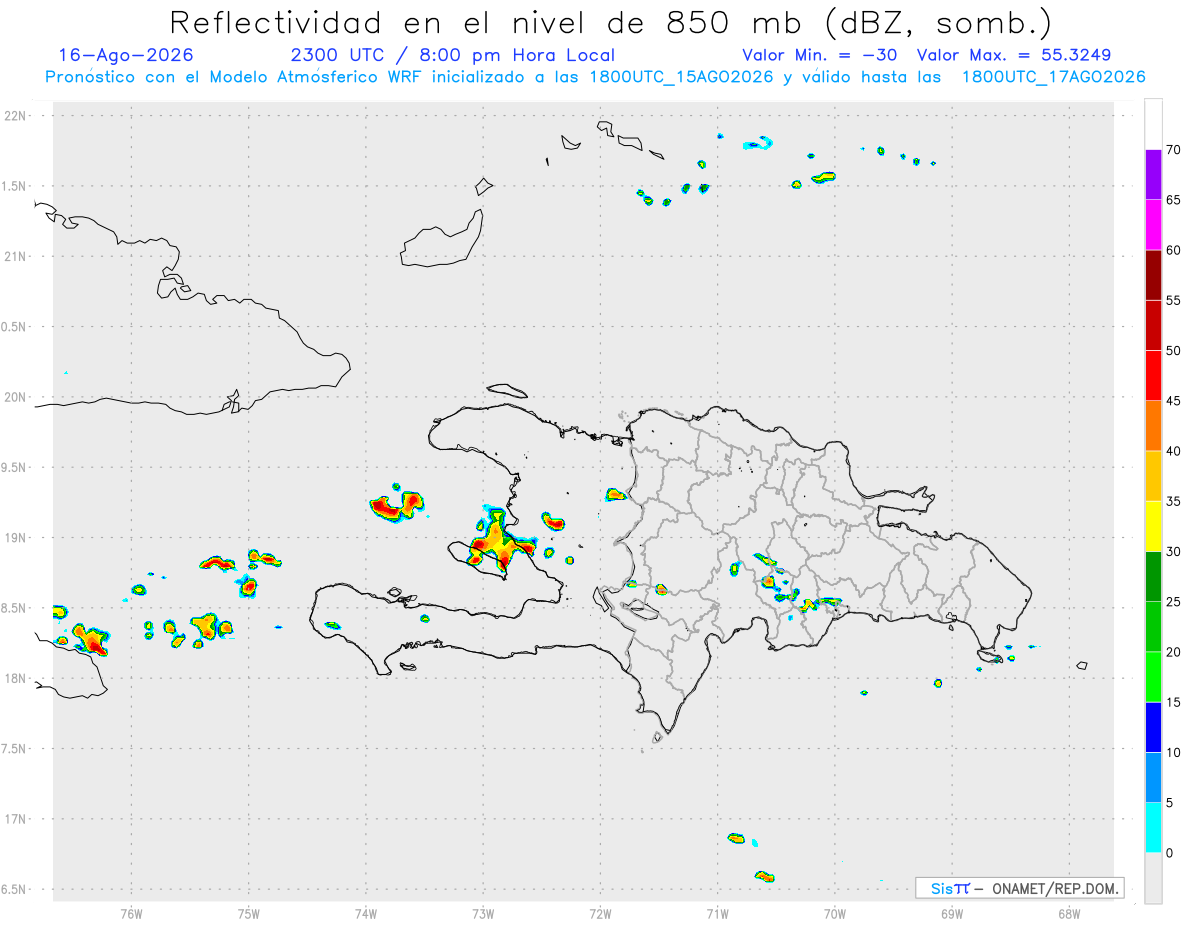Viewport: 1200px width, 927px height.
Task: Click the date label '16-Ago-2026'
Action: tap(126, 55)
